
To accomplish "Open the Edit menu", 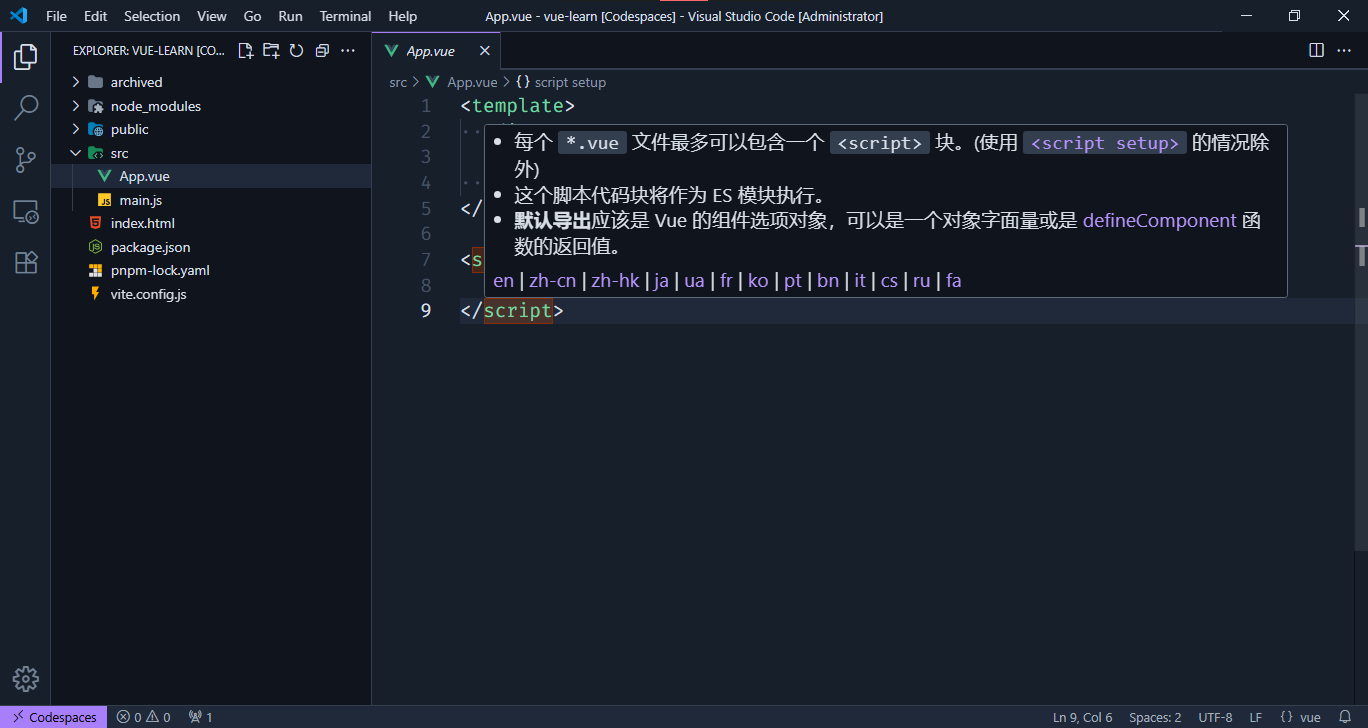I will click(96, 16).
